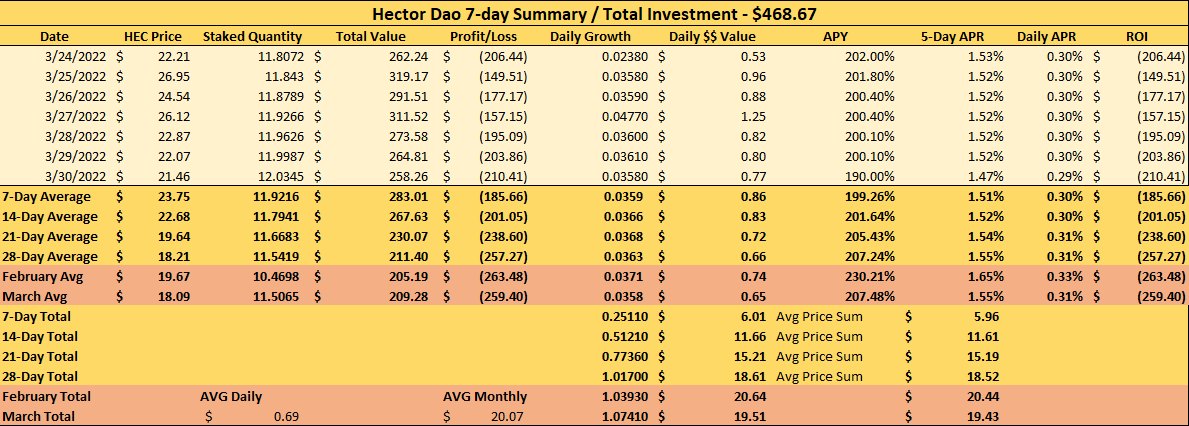This screenshot has height=426, width=1189.
Task: Select the February Avg row label
Action: [x=43, y=277]
